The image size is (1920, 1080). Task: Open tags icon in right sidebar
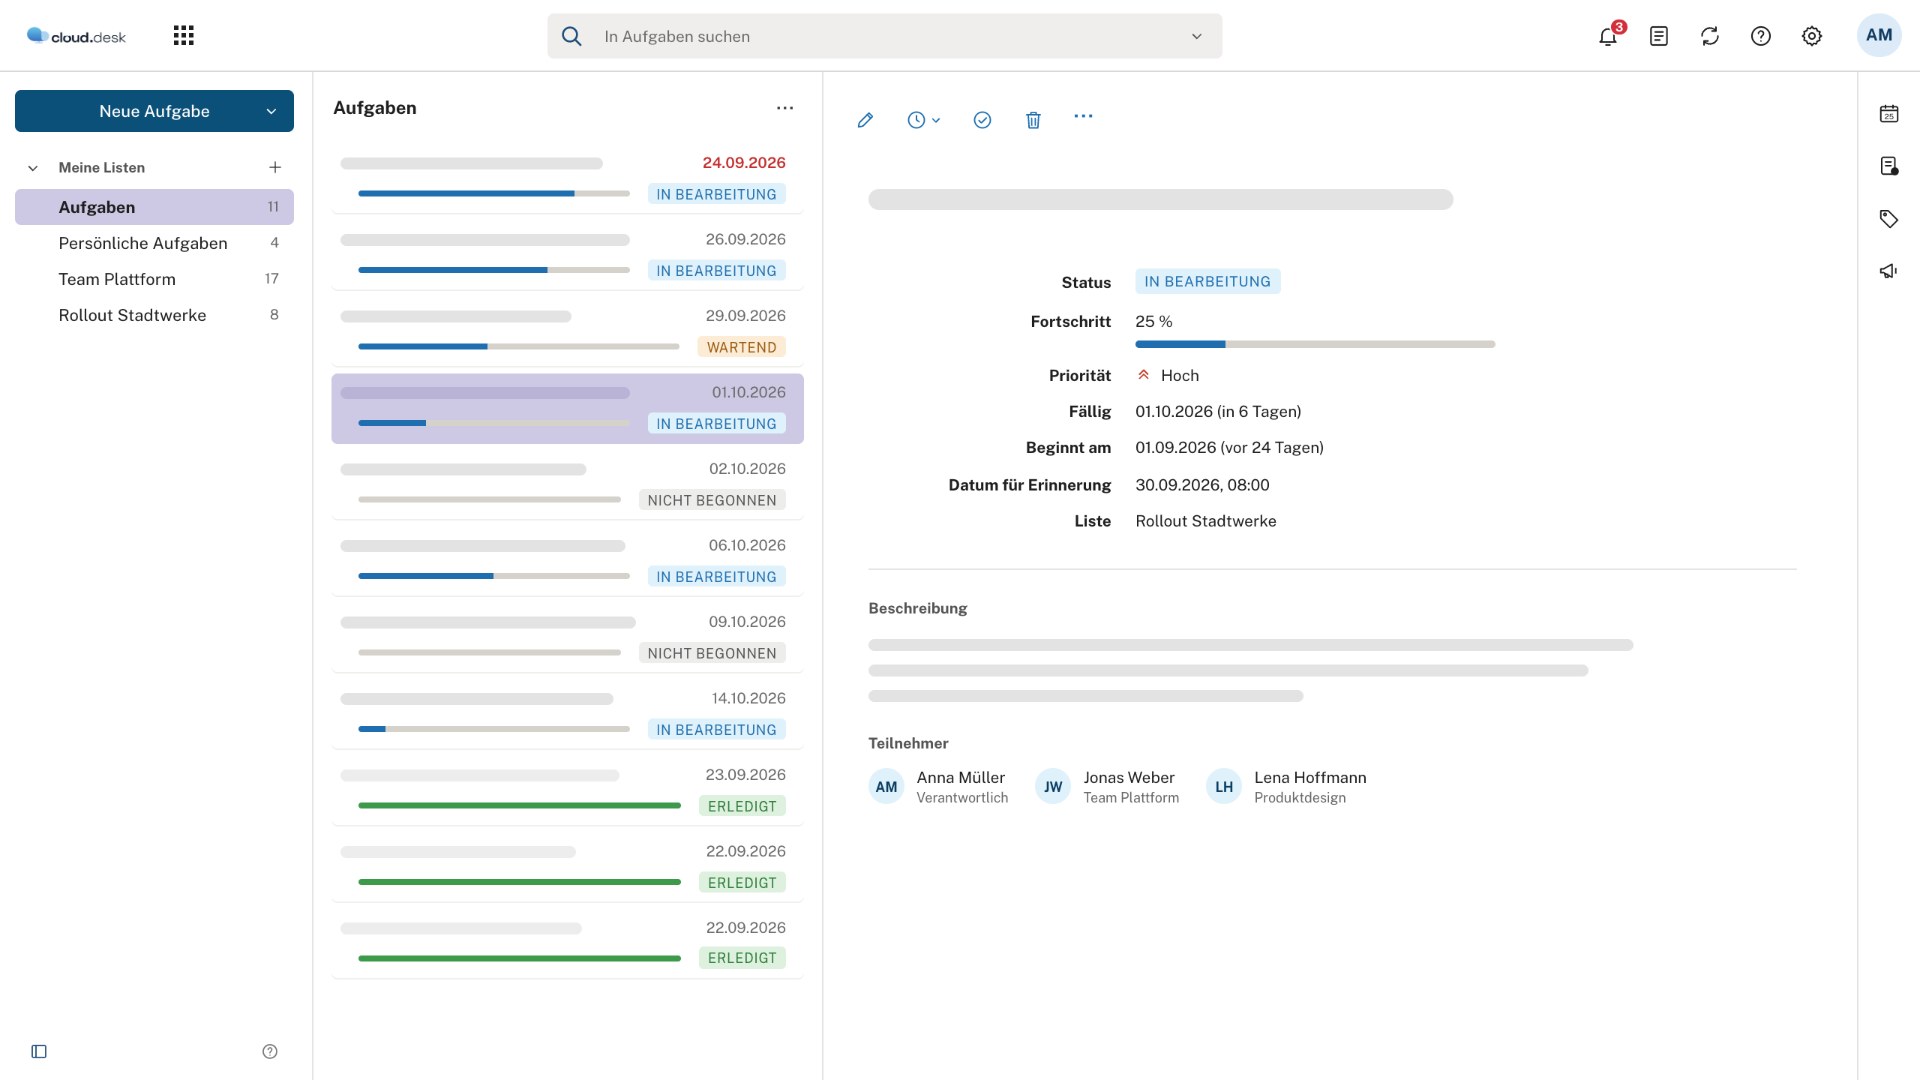(1889, 219)
